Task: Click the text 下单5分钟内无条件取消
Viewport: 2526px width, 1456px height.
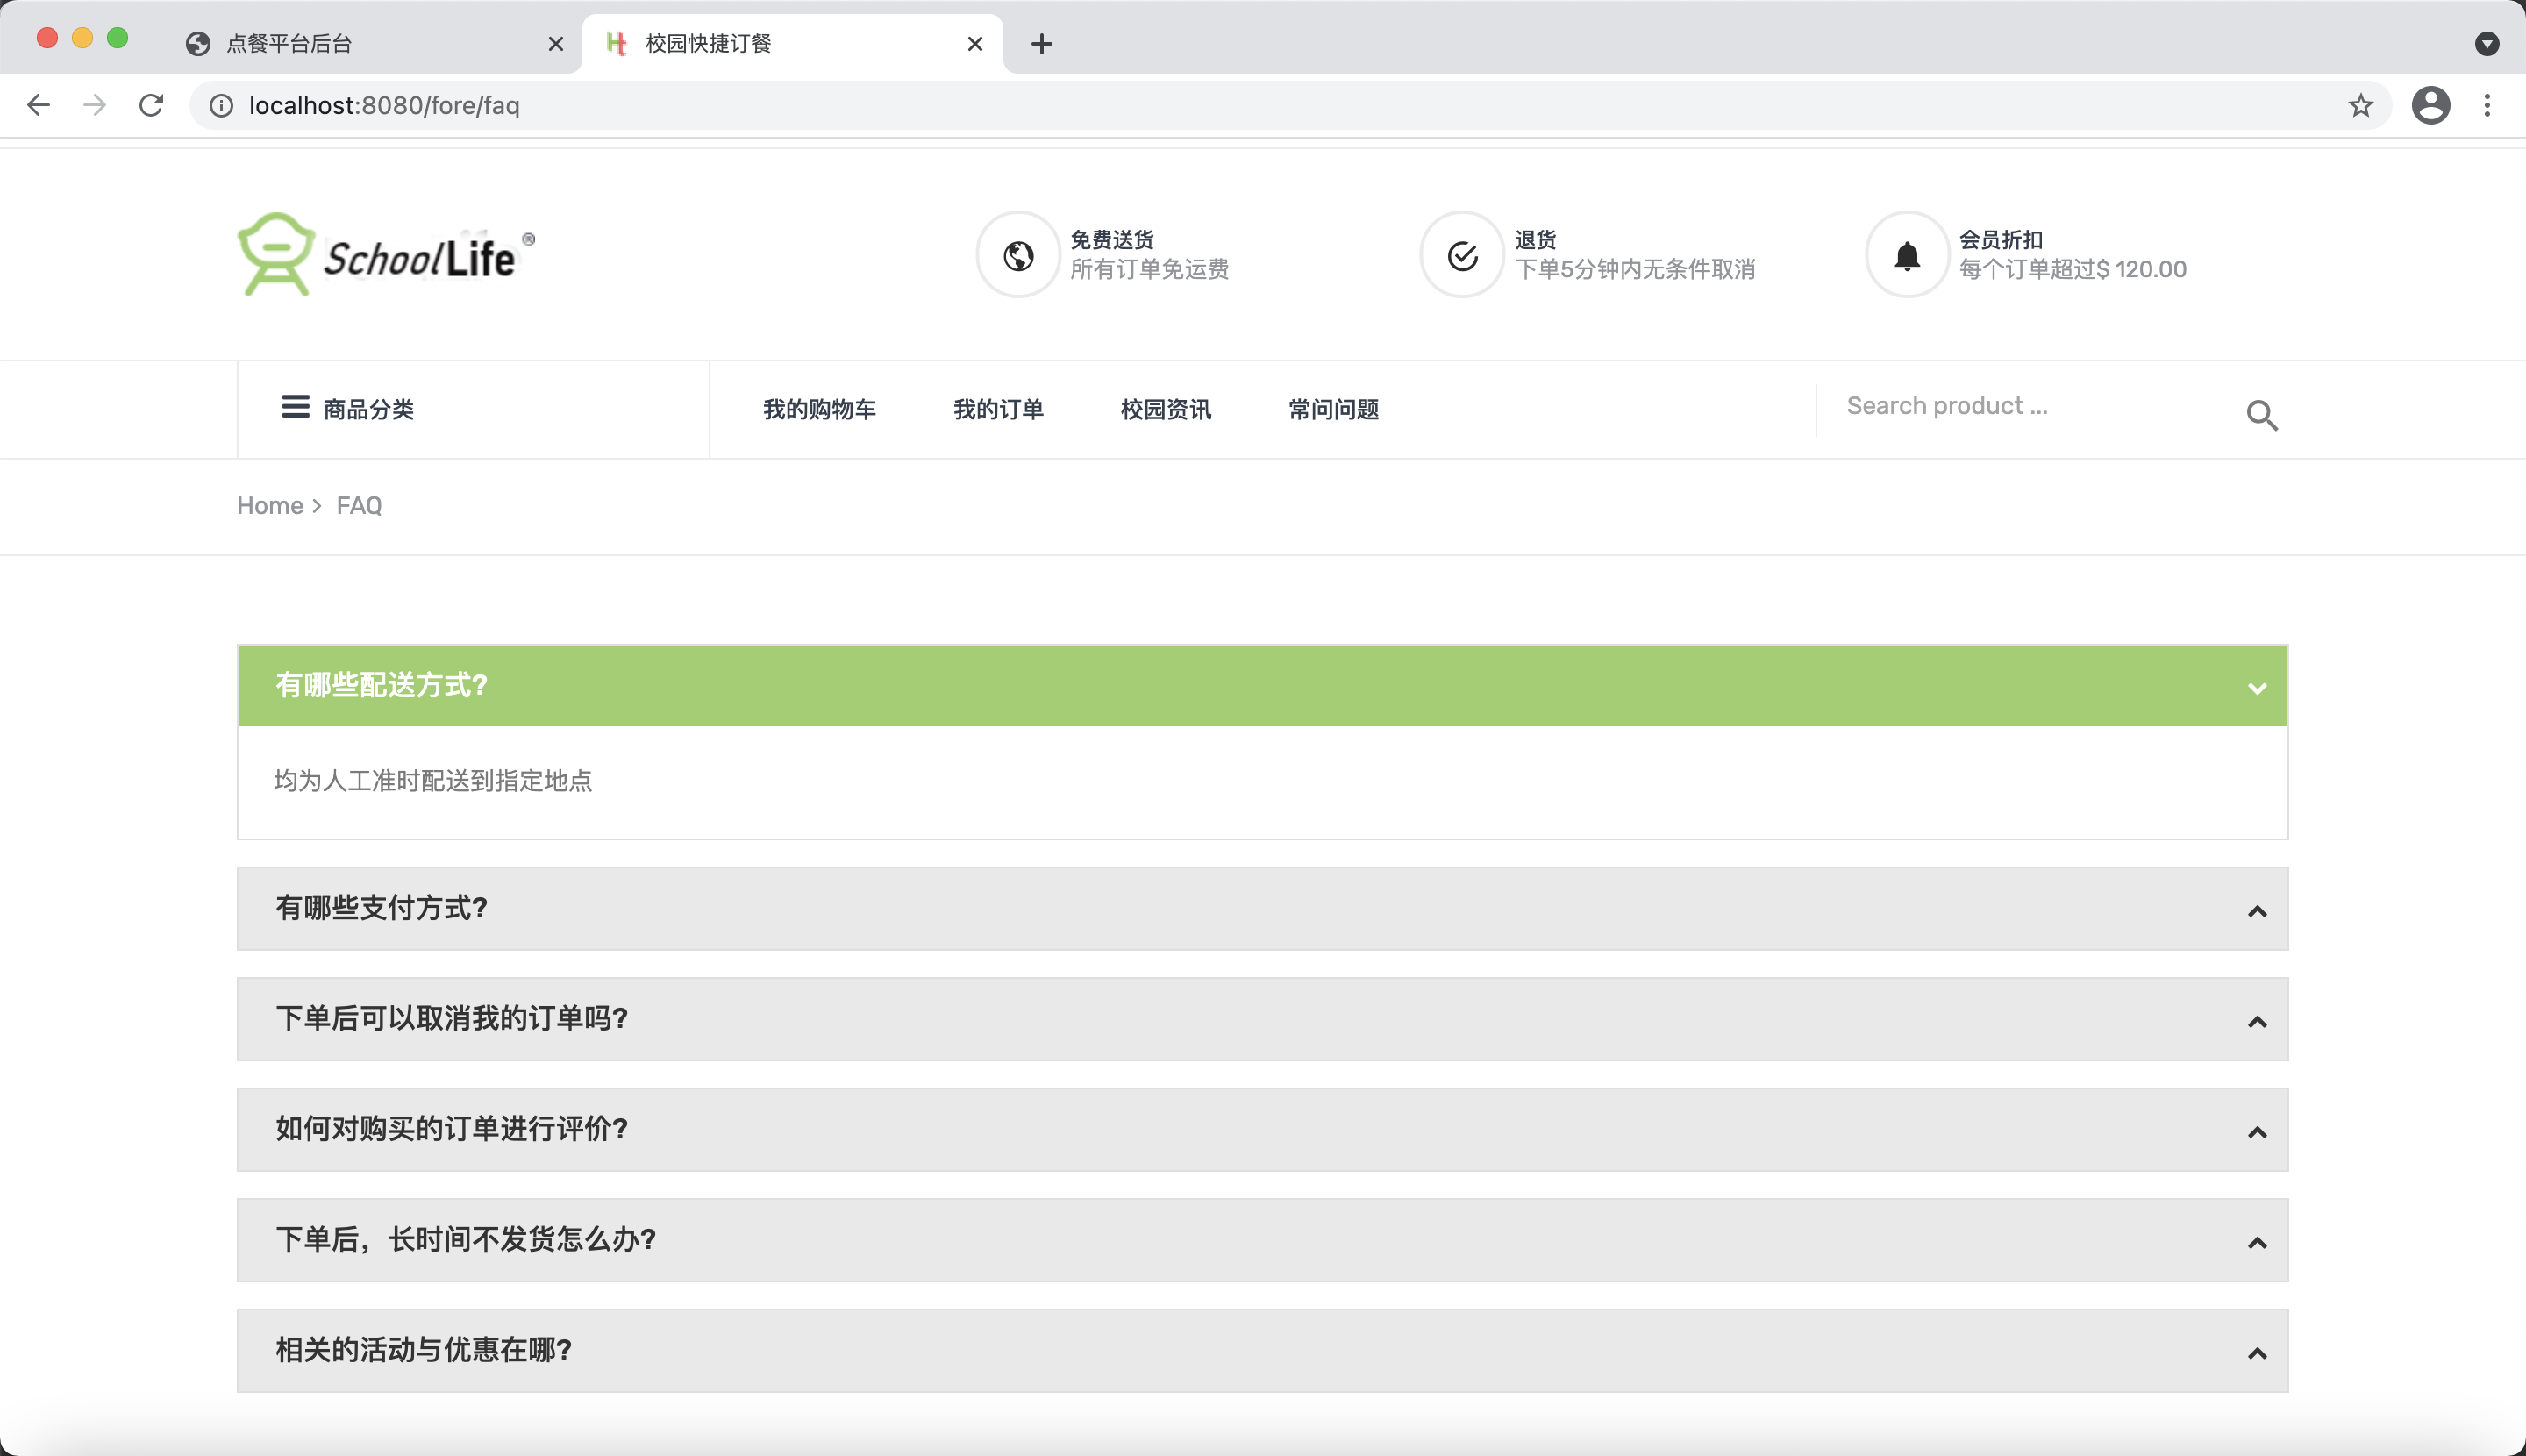Action: [1635, 269]
